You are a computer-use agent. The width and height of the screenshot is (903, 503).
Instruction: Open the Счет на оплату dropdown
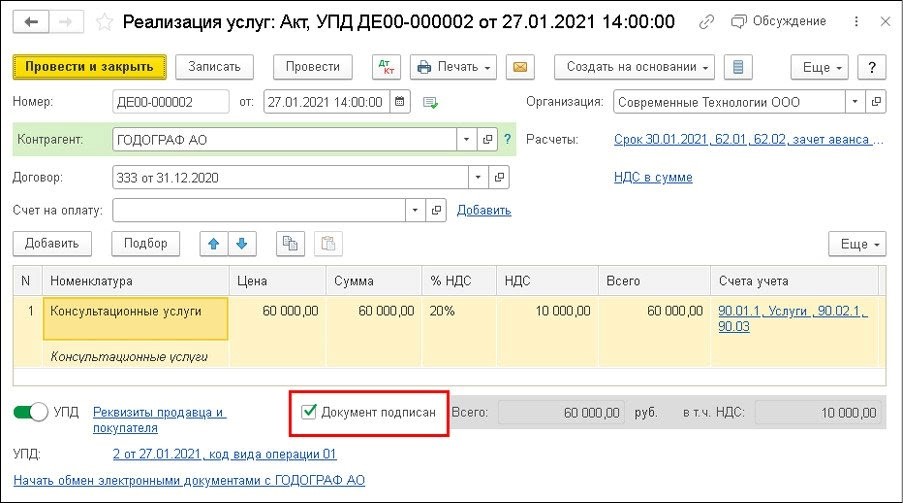coord(415,210)
